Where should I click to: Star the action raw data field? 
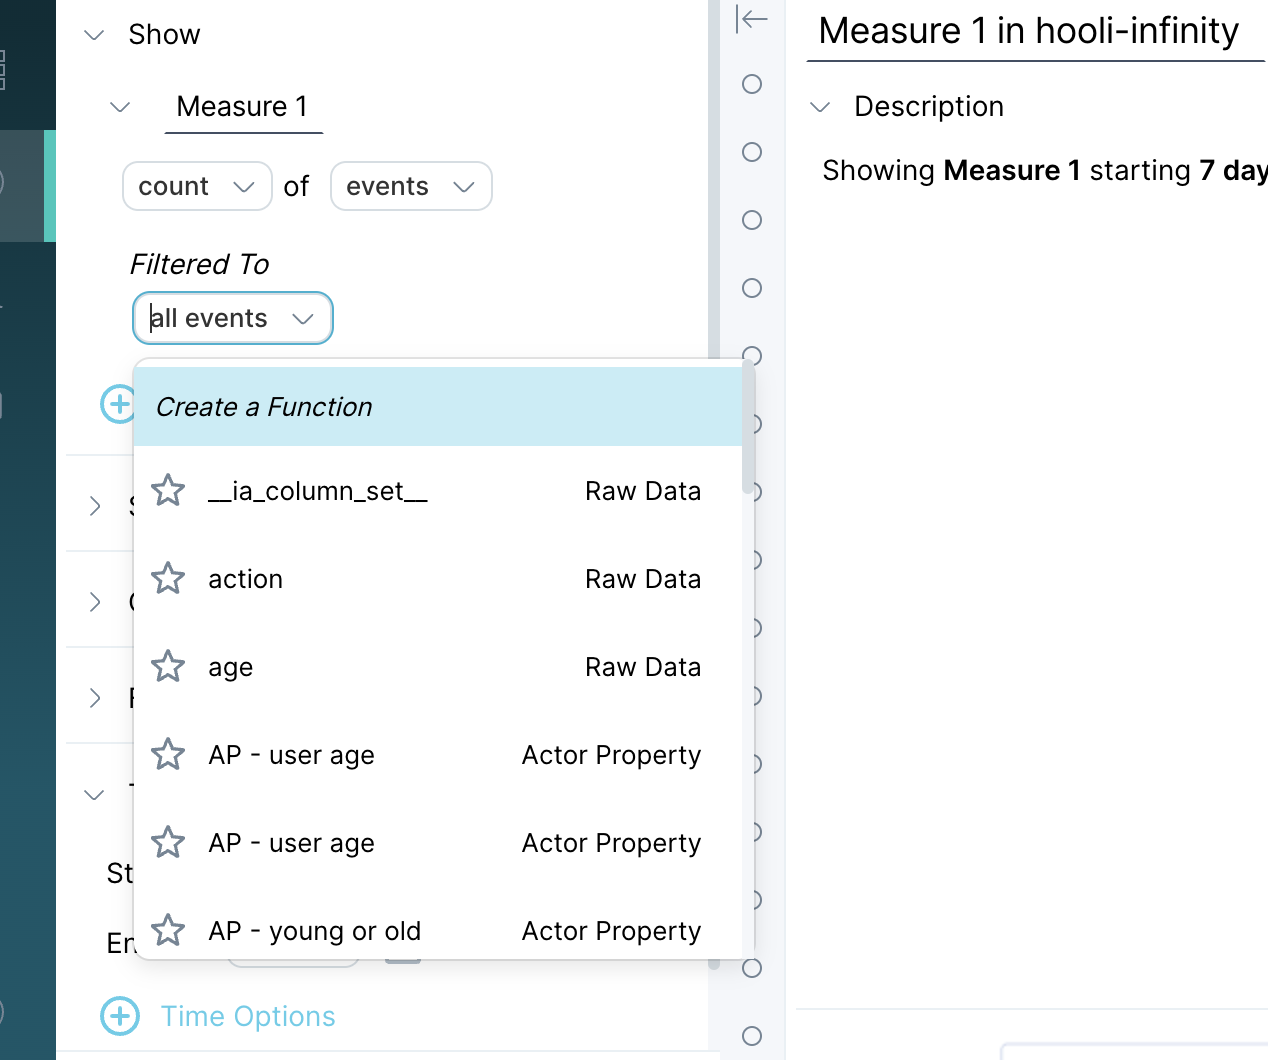tap(168, 579)
